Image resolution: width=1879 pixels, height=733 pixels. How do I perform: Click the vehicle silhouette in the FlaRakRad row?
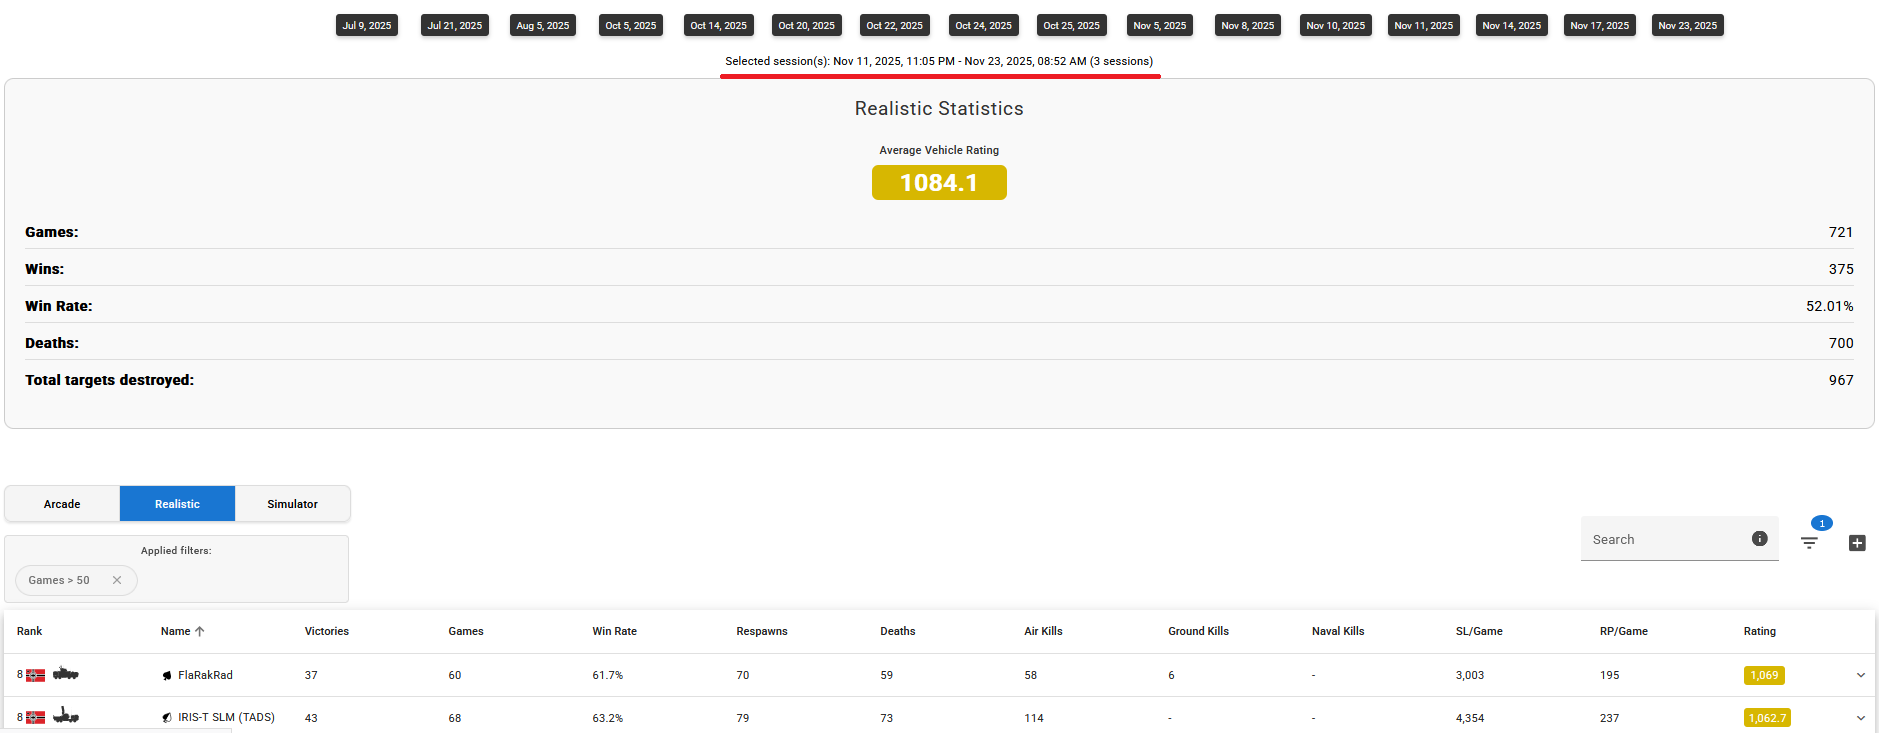(x=66, y=674)
